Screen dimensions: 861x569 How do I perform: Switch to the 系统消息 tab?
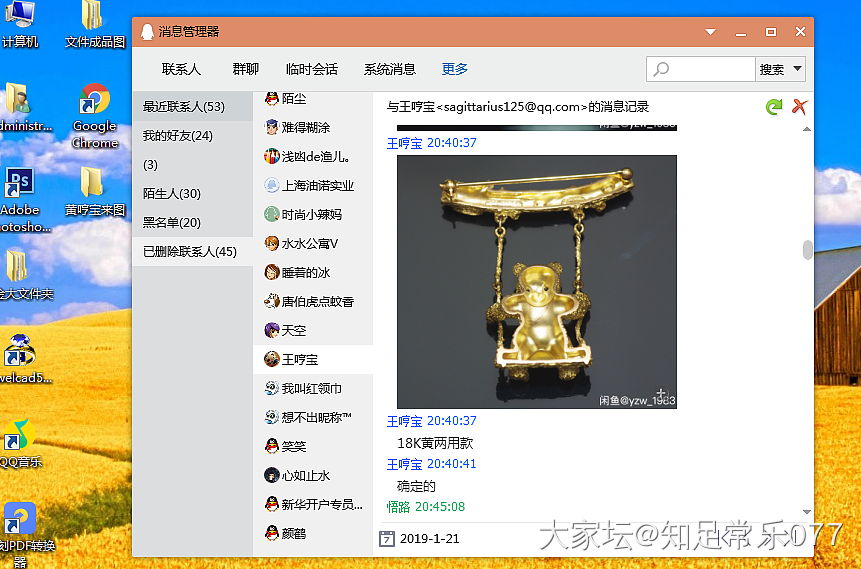click(x=390, y=69)
